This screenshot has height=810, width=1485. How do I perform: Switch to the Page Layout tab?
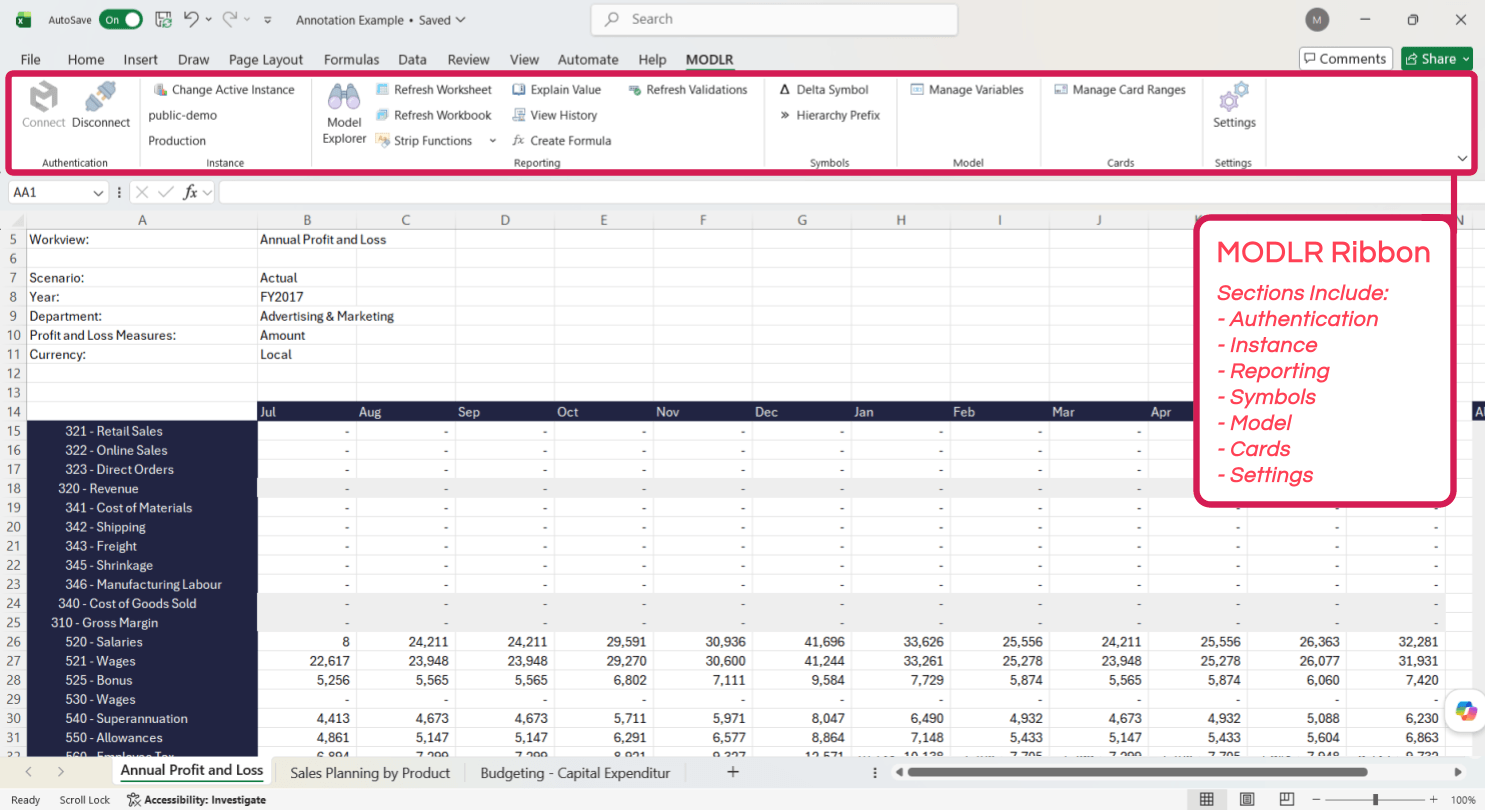[266, 59]
